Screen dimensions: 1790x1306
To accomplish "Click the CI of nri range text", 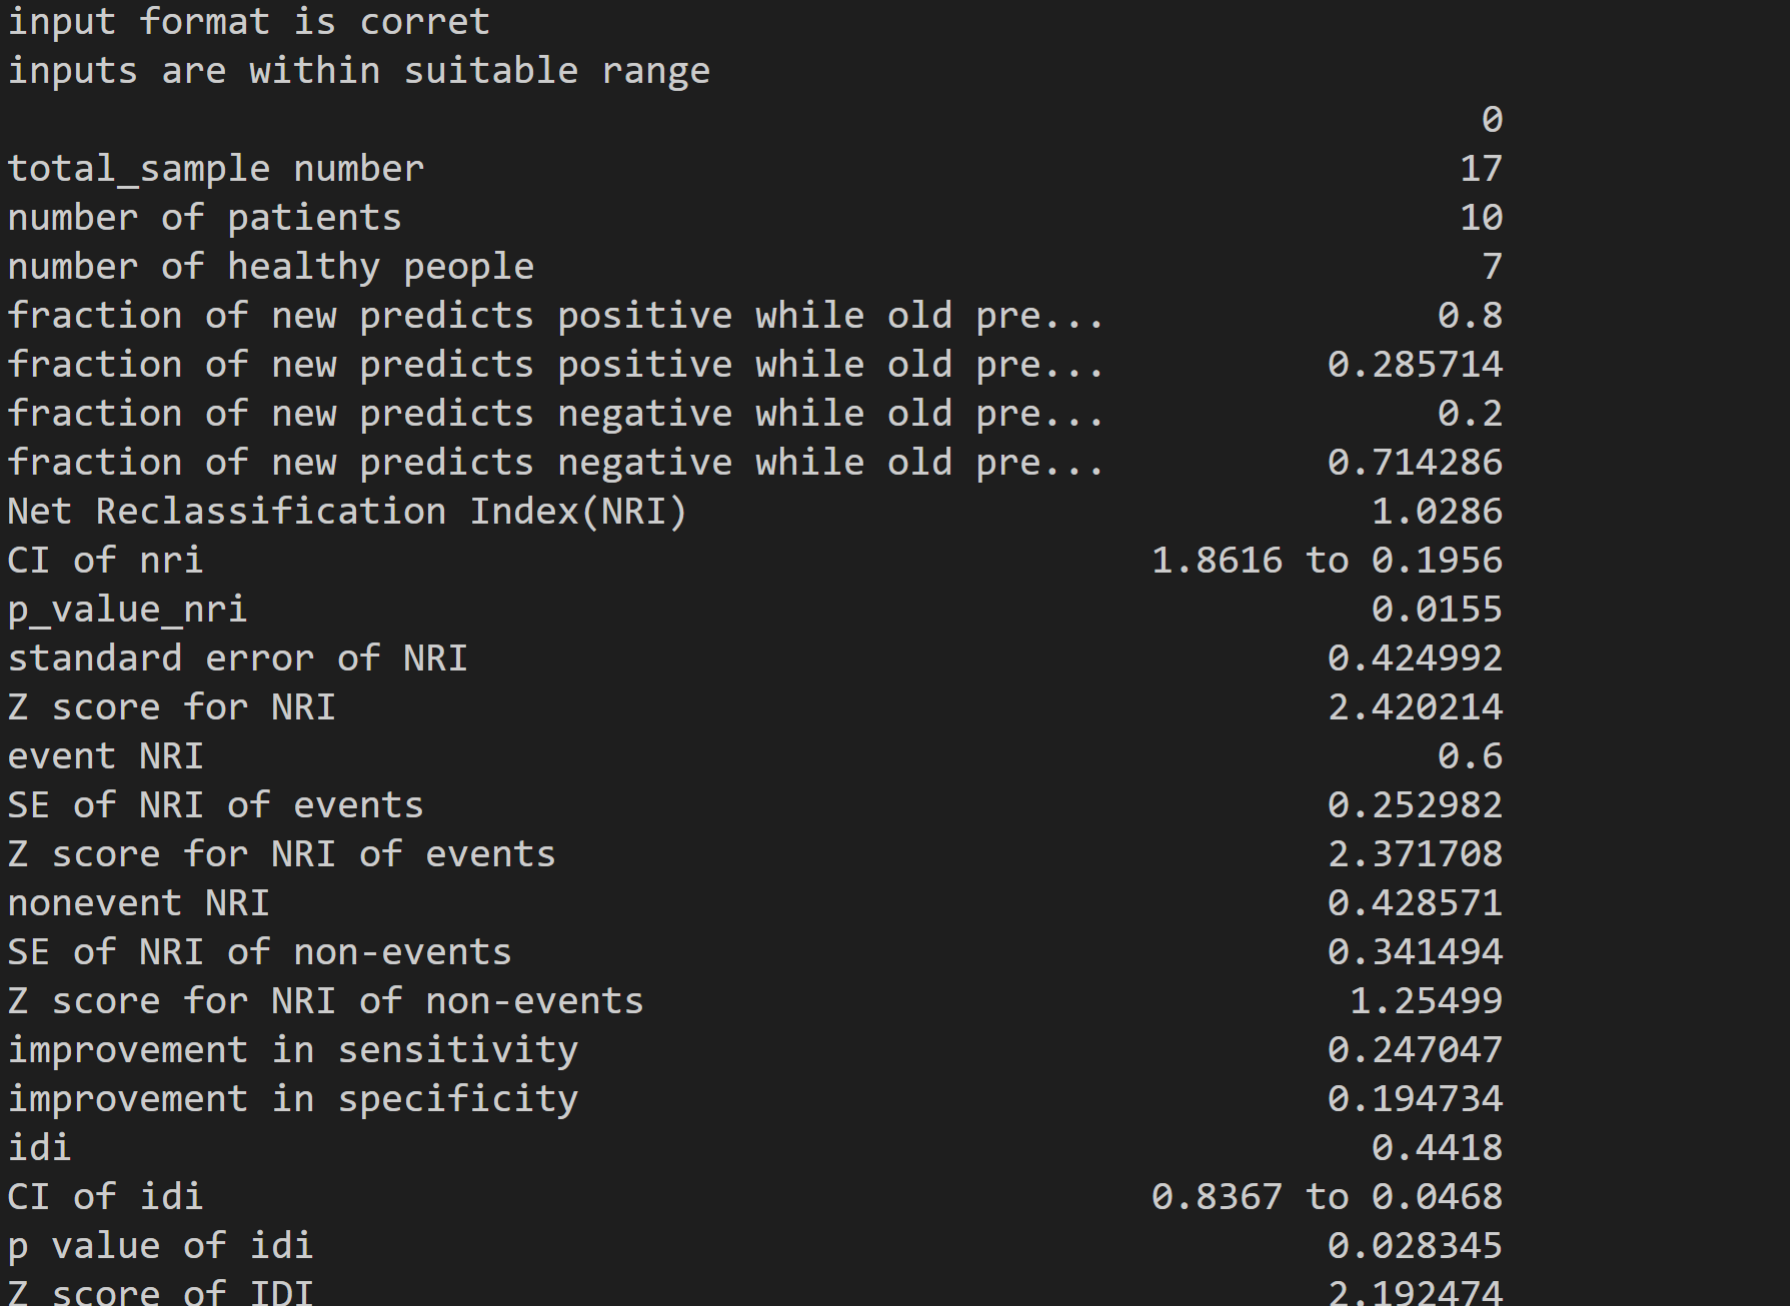I will coord(1327,560).
